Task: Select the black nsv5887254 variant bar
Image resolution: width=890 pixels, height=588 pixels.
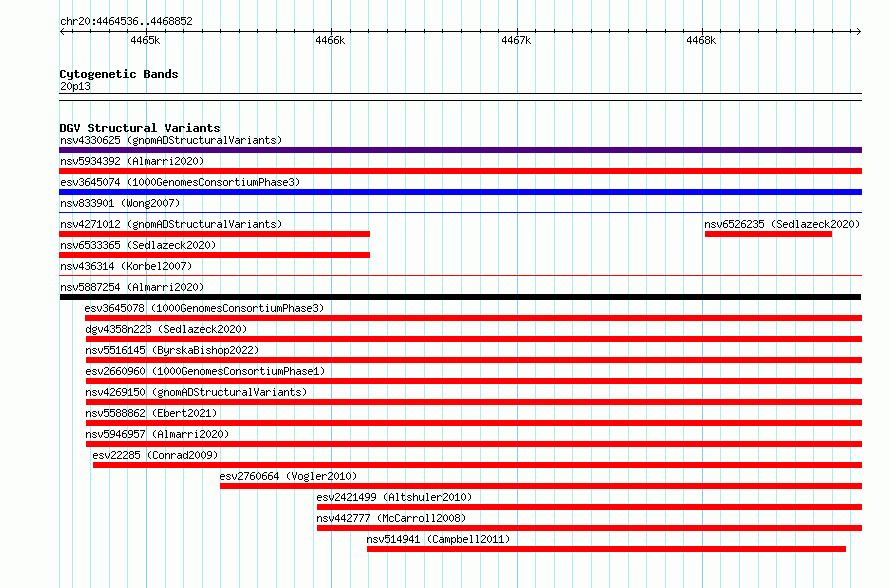Action: pos(460,297)
